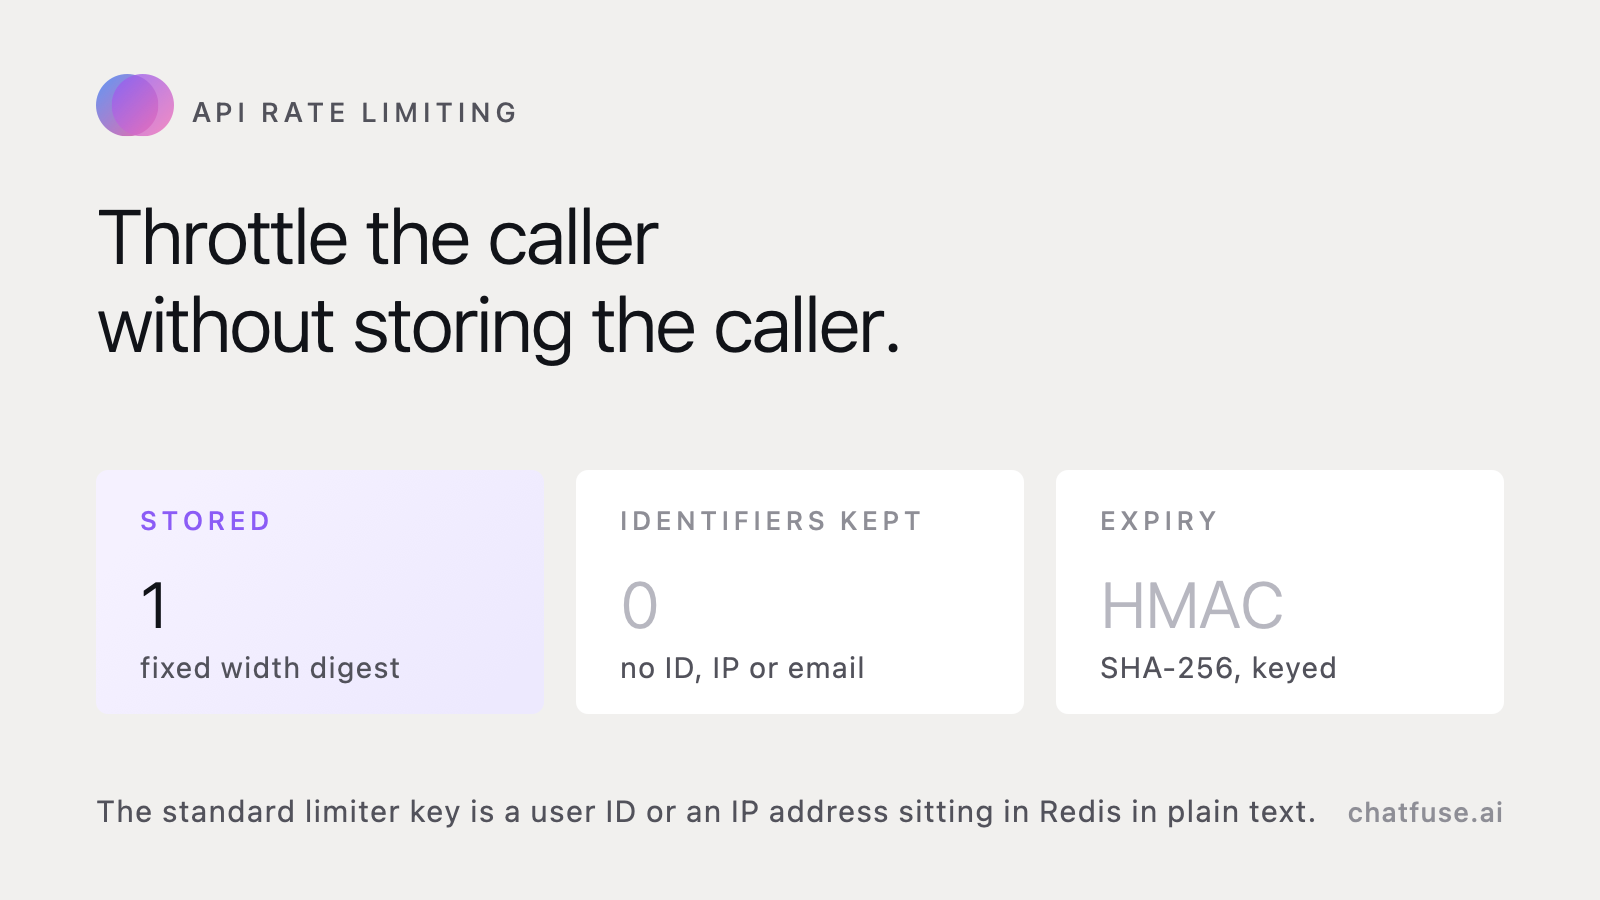Click the footer sentence about Redis
Screen dimensions: 1600x900
[x=706, y=812]
